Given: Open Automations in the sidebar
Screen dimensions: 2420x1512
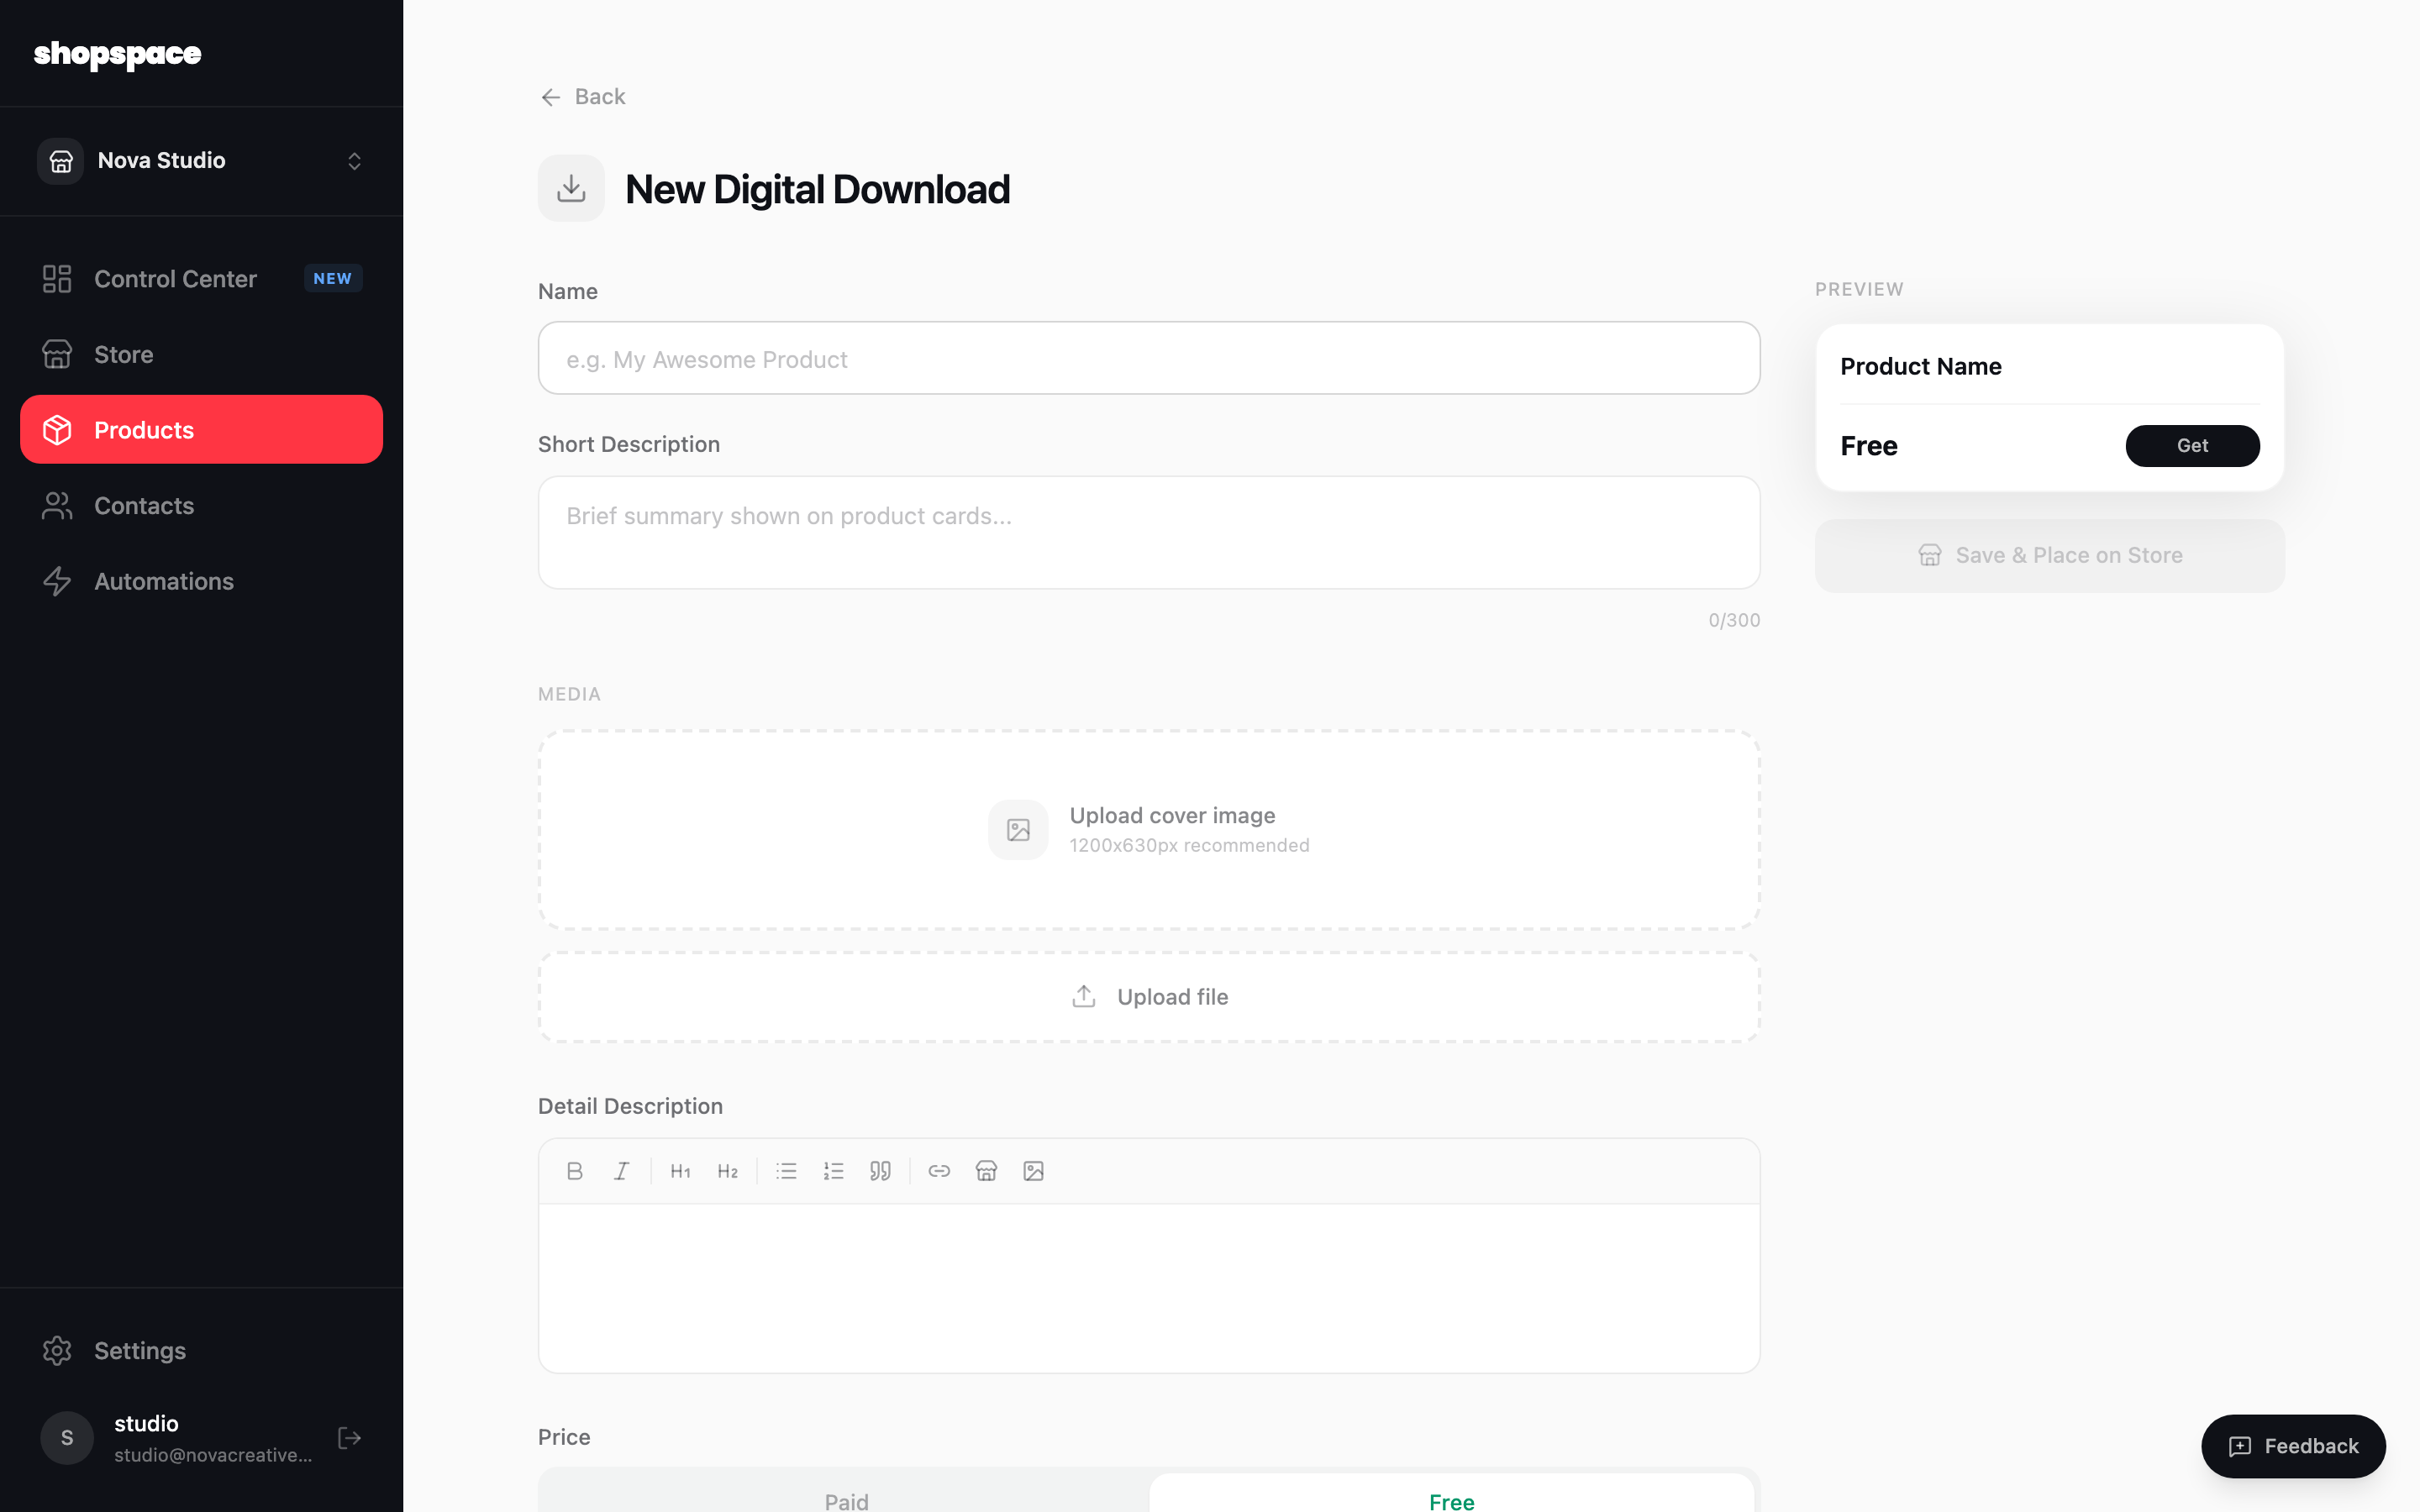Looking at the screenshot, I should 201,581.
